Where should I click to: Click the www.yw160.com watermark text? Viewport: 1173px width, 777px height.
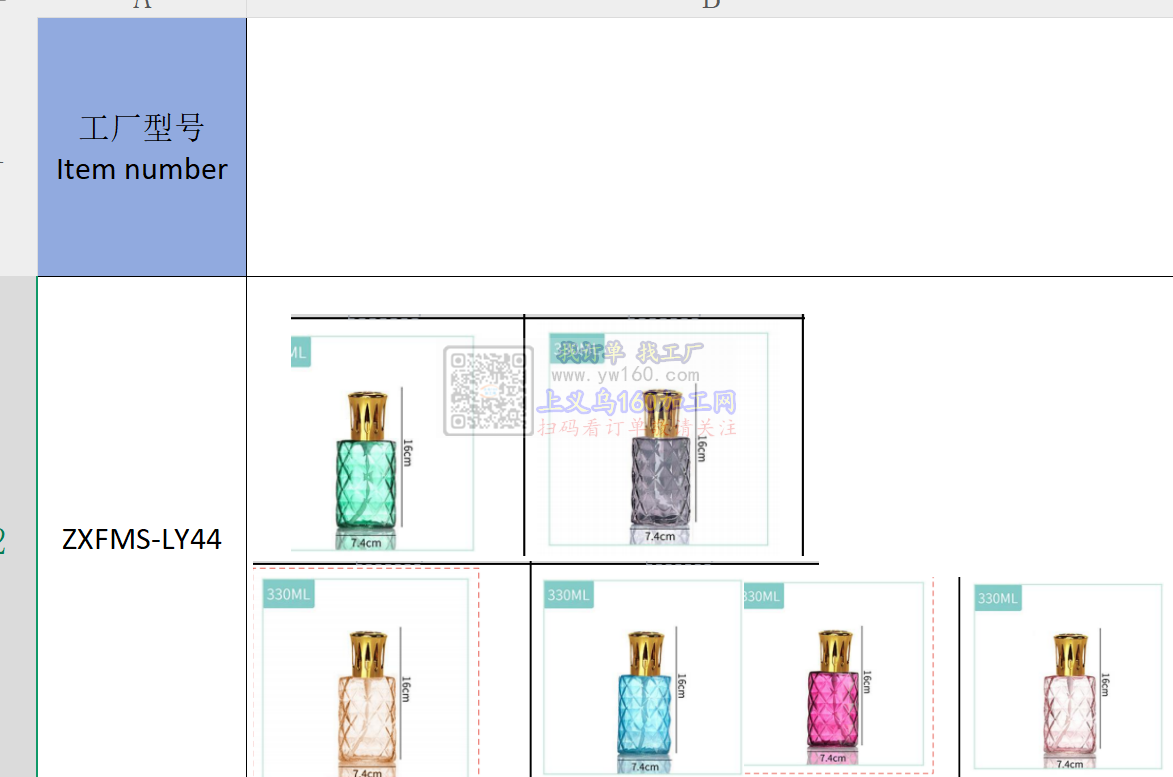coord(625,376)
